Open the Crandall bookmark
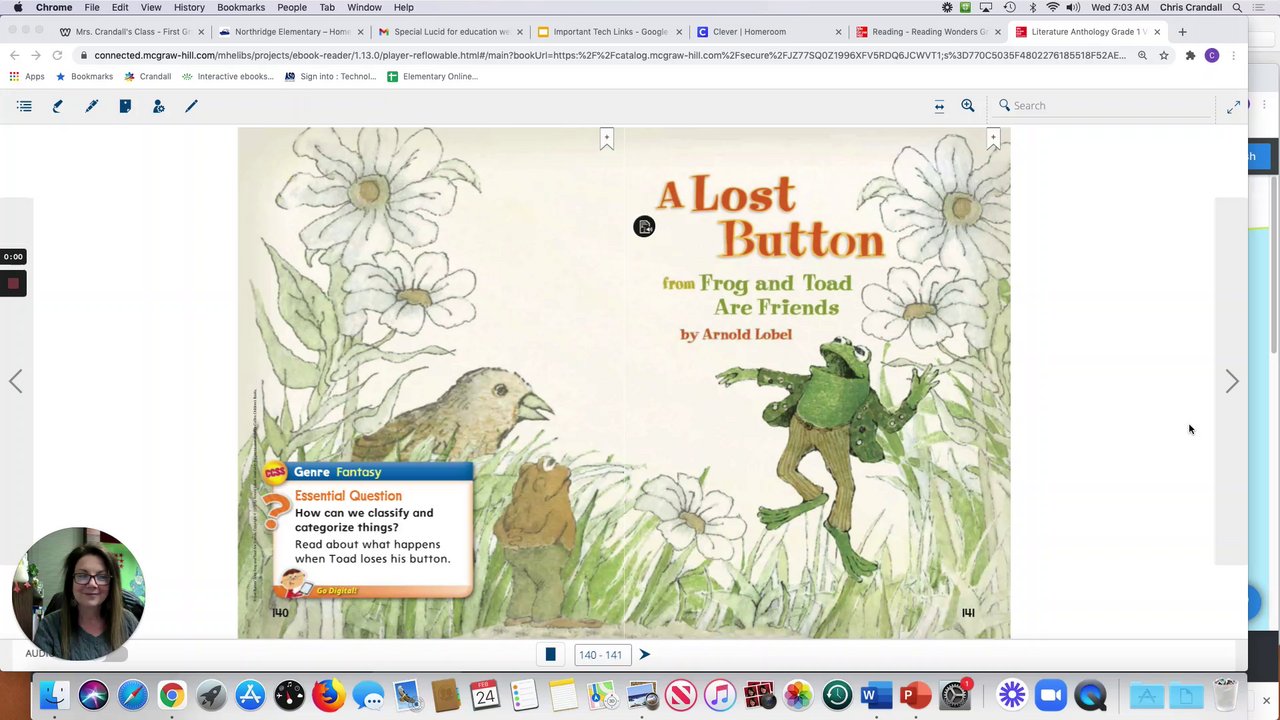Viewport: 1280px width, 720px height. (148, 76)
